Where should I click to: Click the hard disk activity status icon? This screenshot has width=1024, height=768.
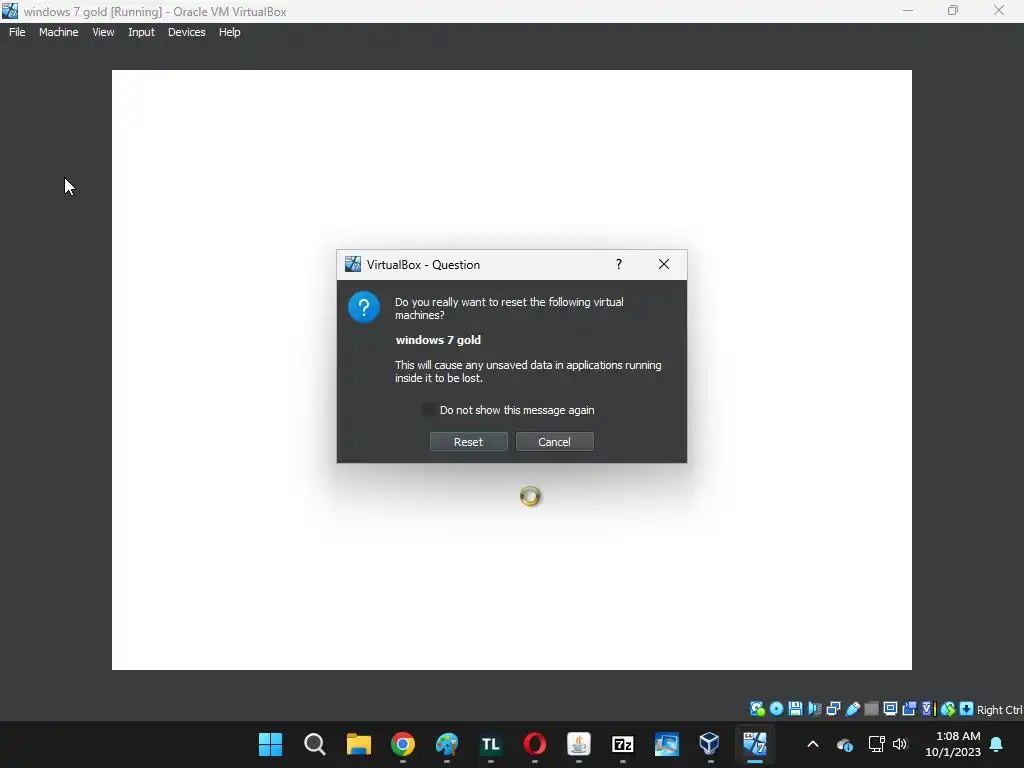[758, 709]
